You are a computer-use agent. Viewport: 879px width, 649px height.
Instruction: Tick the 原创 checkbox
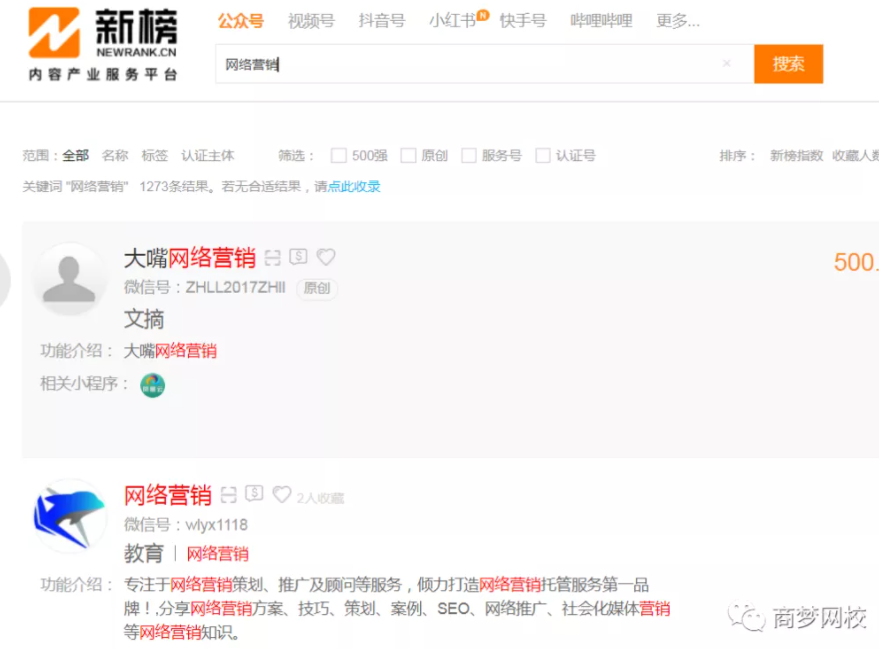(x=408, y=155)
